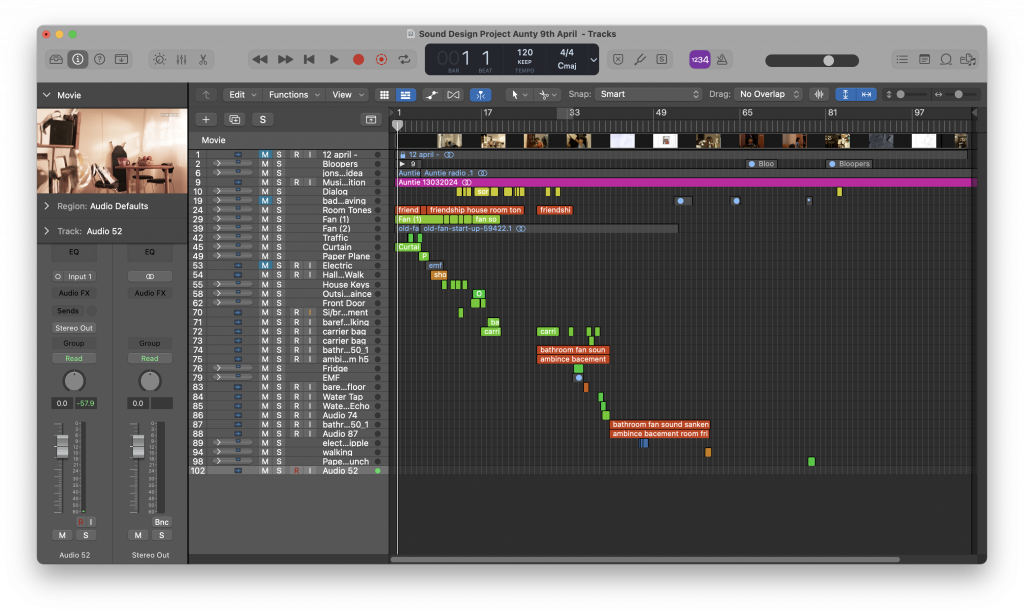This screenshot has height=613, width=1024.
Task: Expand Track: Audio 52 section
Action: (x=47, y=231)
